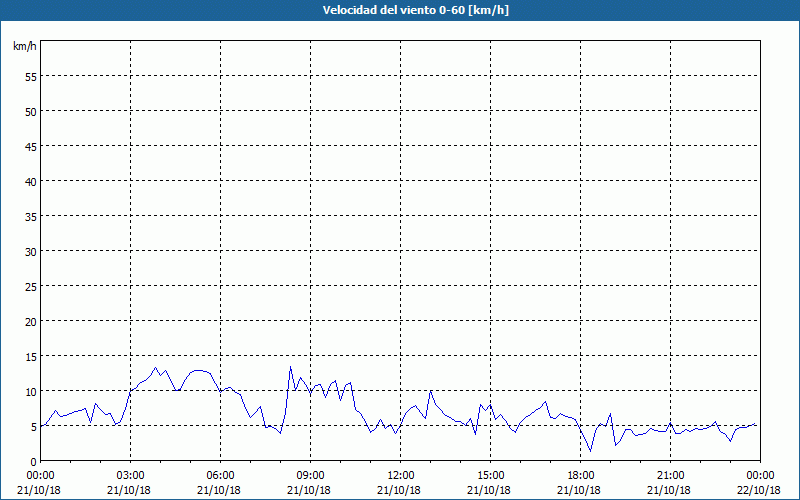Click the y-axis label '50'
The width and height of the screenshot is (800, 500).
point(31,112)
